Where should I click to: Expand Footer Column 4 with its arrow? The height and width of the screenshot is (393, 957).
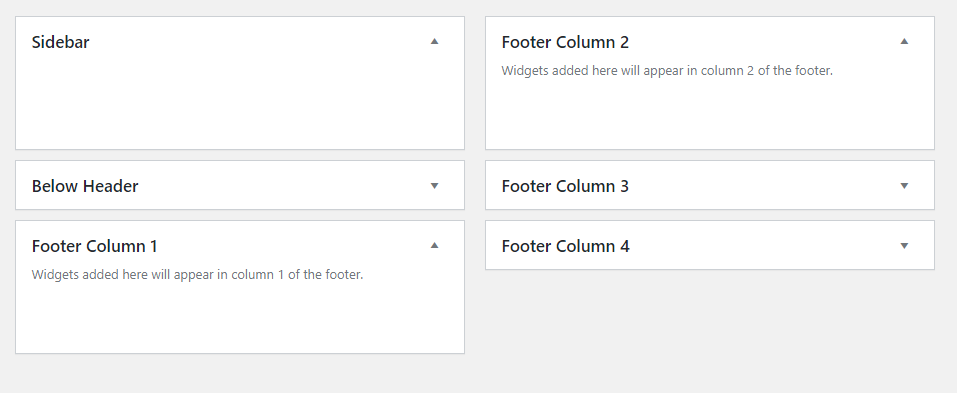[905, 245]
